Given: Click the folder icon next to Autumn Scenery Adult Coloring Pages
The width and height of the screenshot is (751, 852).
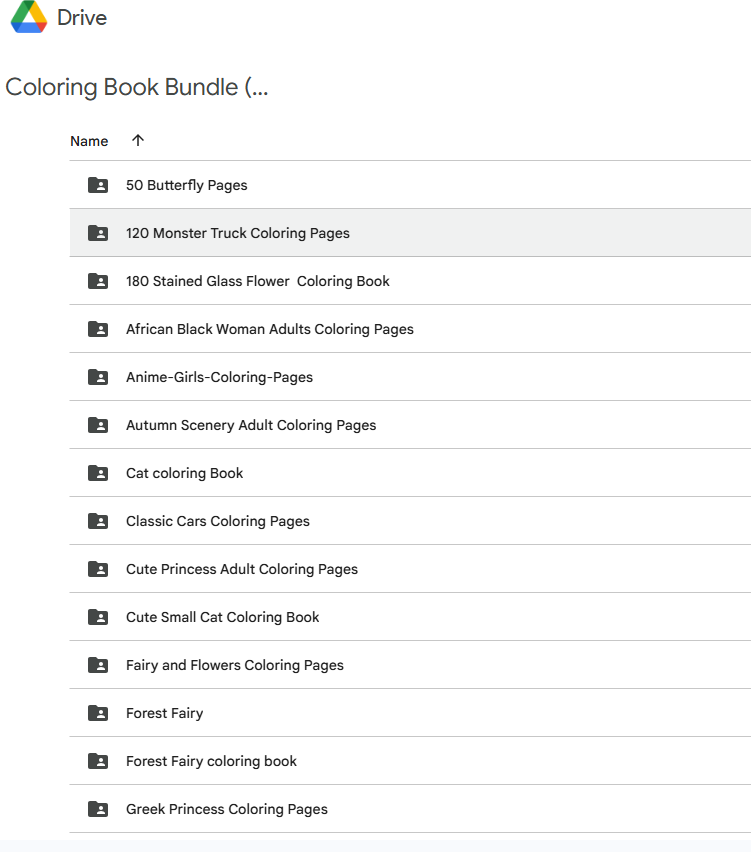Looking at the screenshot, I should 97,425.
